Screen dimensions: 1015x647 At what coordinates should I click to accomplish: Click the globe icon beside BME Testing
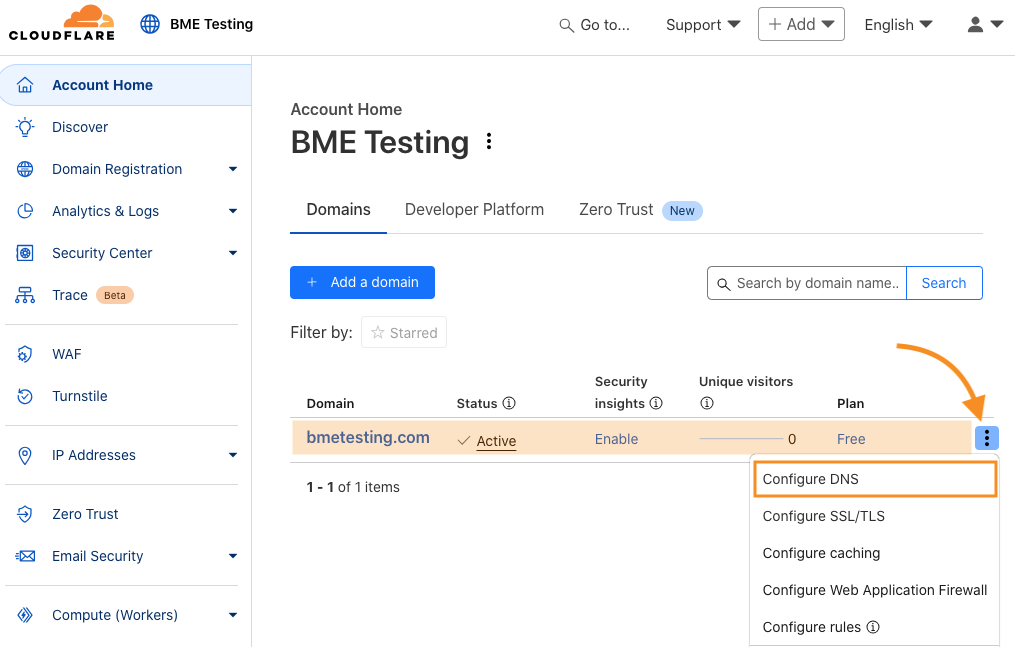[150, 24]
